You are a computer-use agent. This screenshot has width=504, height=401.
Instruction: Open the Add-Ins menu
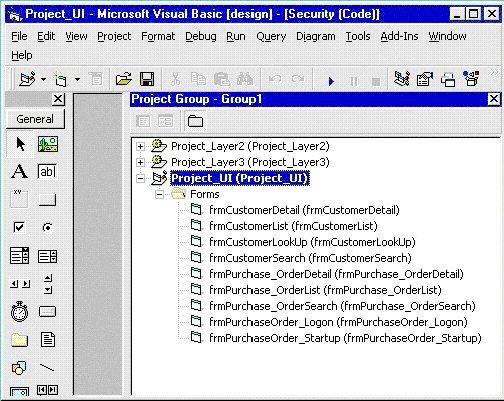pos(399,36)
